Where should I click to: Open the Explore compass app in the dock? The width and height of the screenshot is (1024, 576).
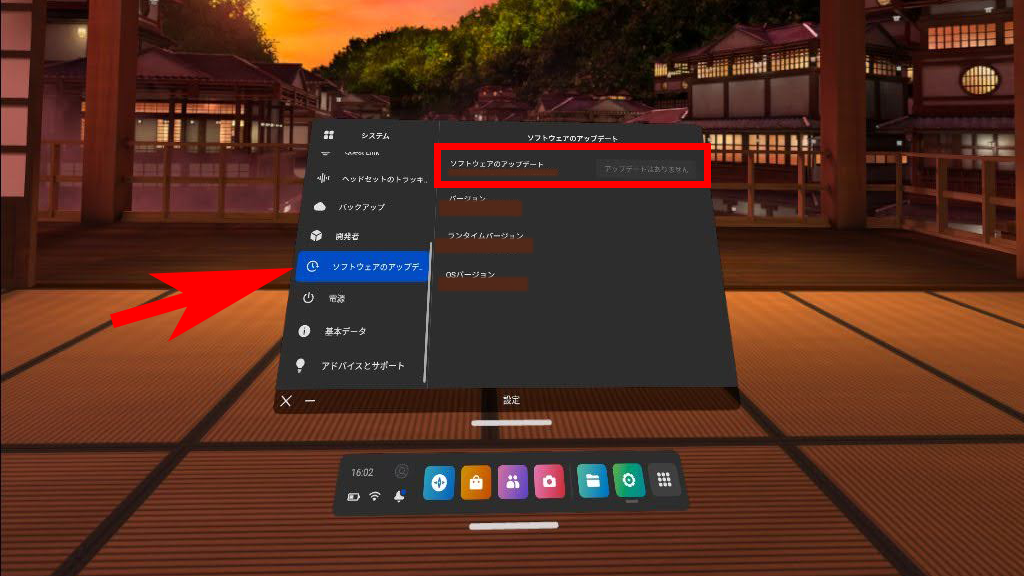439,483
